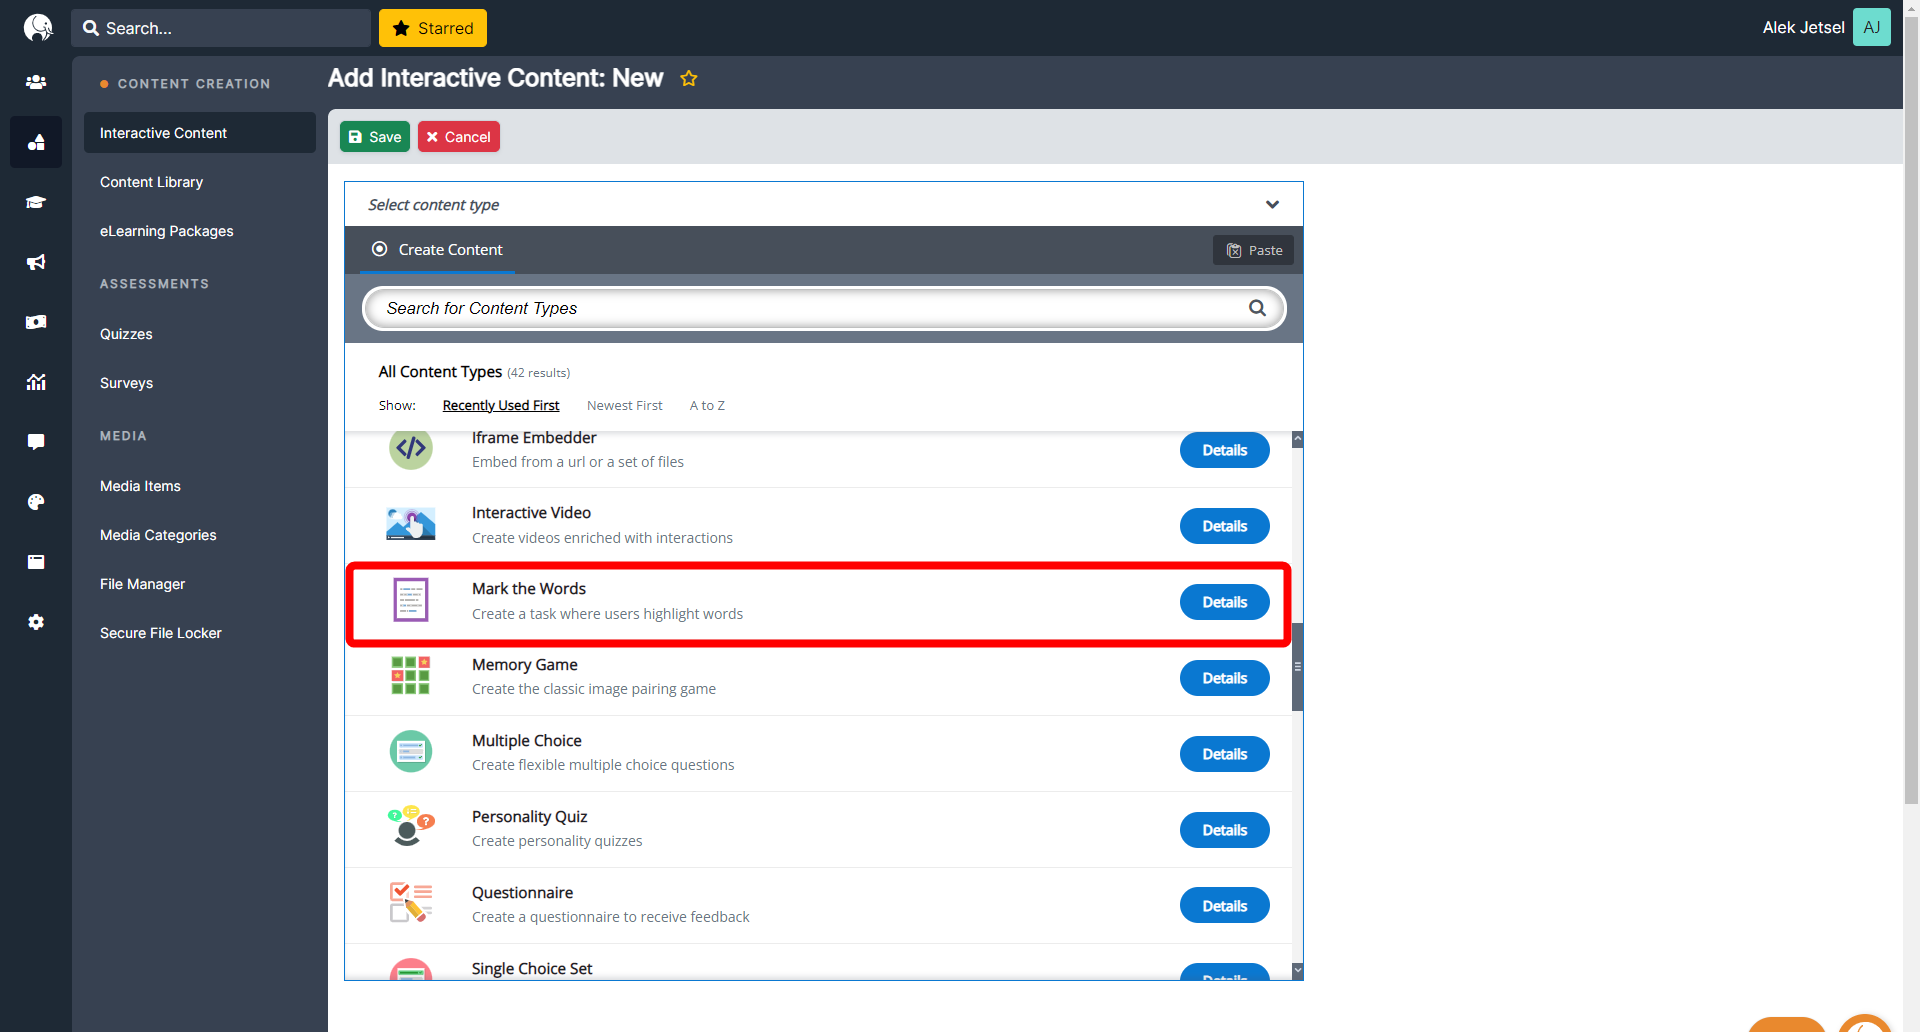This screenshot has width=1920, height=1032.
Task: Select the content creation shapes sidebar icon
Action: coord(36,142)
